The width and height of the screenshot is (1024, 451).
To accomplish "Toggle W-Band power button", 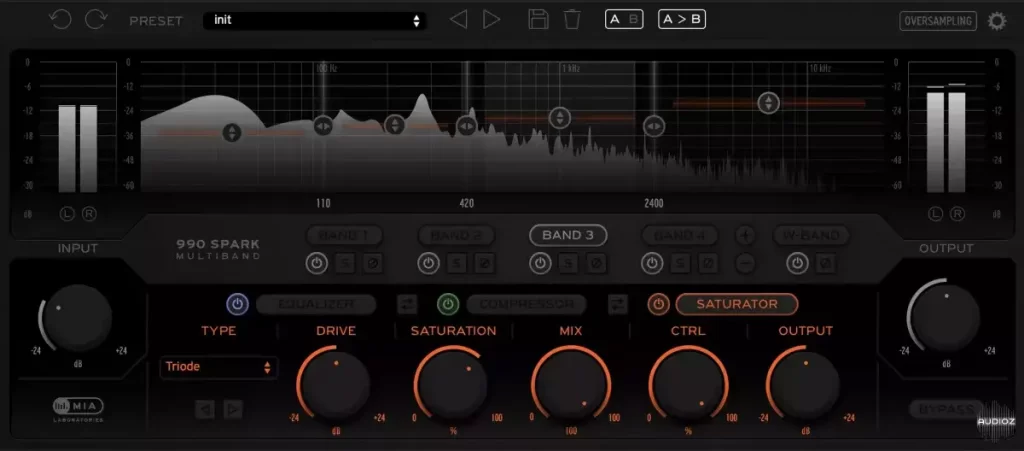I will click(x=797, y=264).
